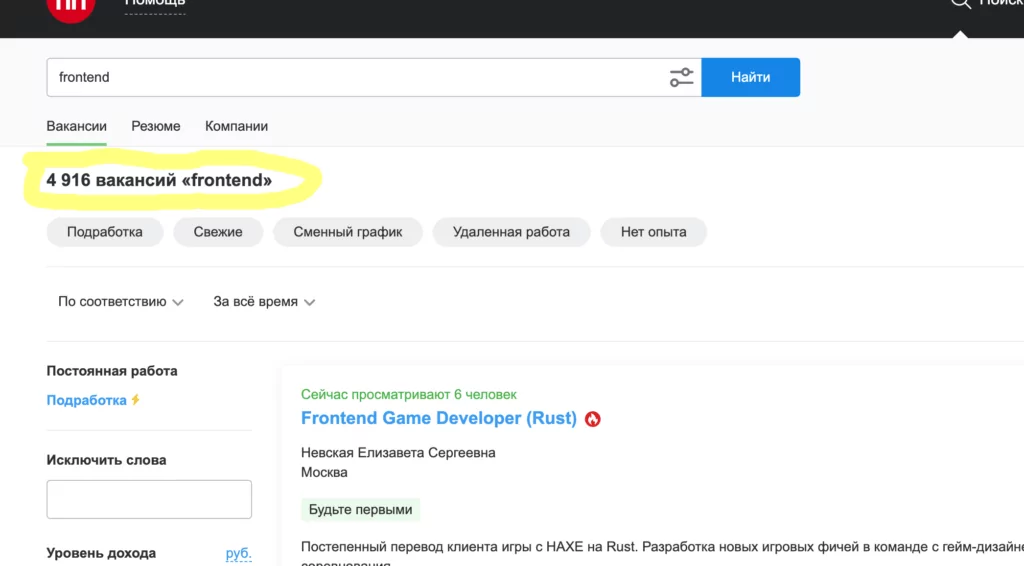Click the Помощь link in the header

[x=155, y=4]
